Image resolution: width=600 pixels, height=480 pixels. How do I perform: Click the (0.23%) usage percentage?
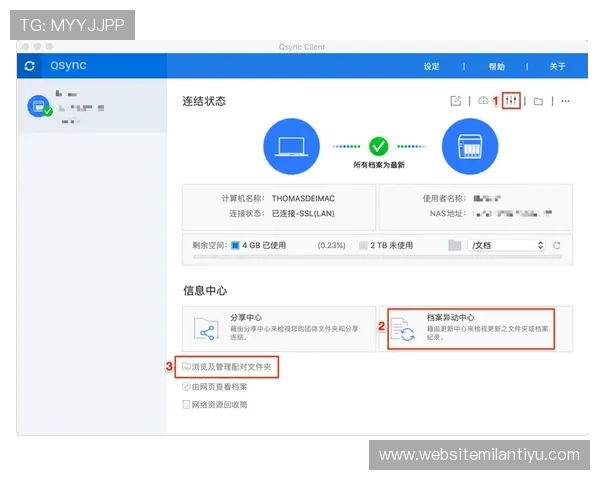pyautogui.click(x=331, y=245)
